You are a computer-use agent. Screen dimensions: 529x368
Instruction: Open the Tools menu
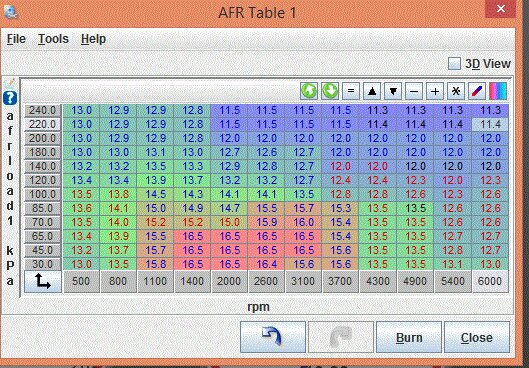[53, 39]
